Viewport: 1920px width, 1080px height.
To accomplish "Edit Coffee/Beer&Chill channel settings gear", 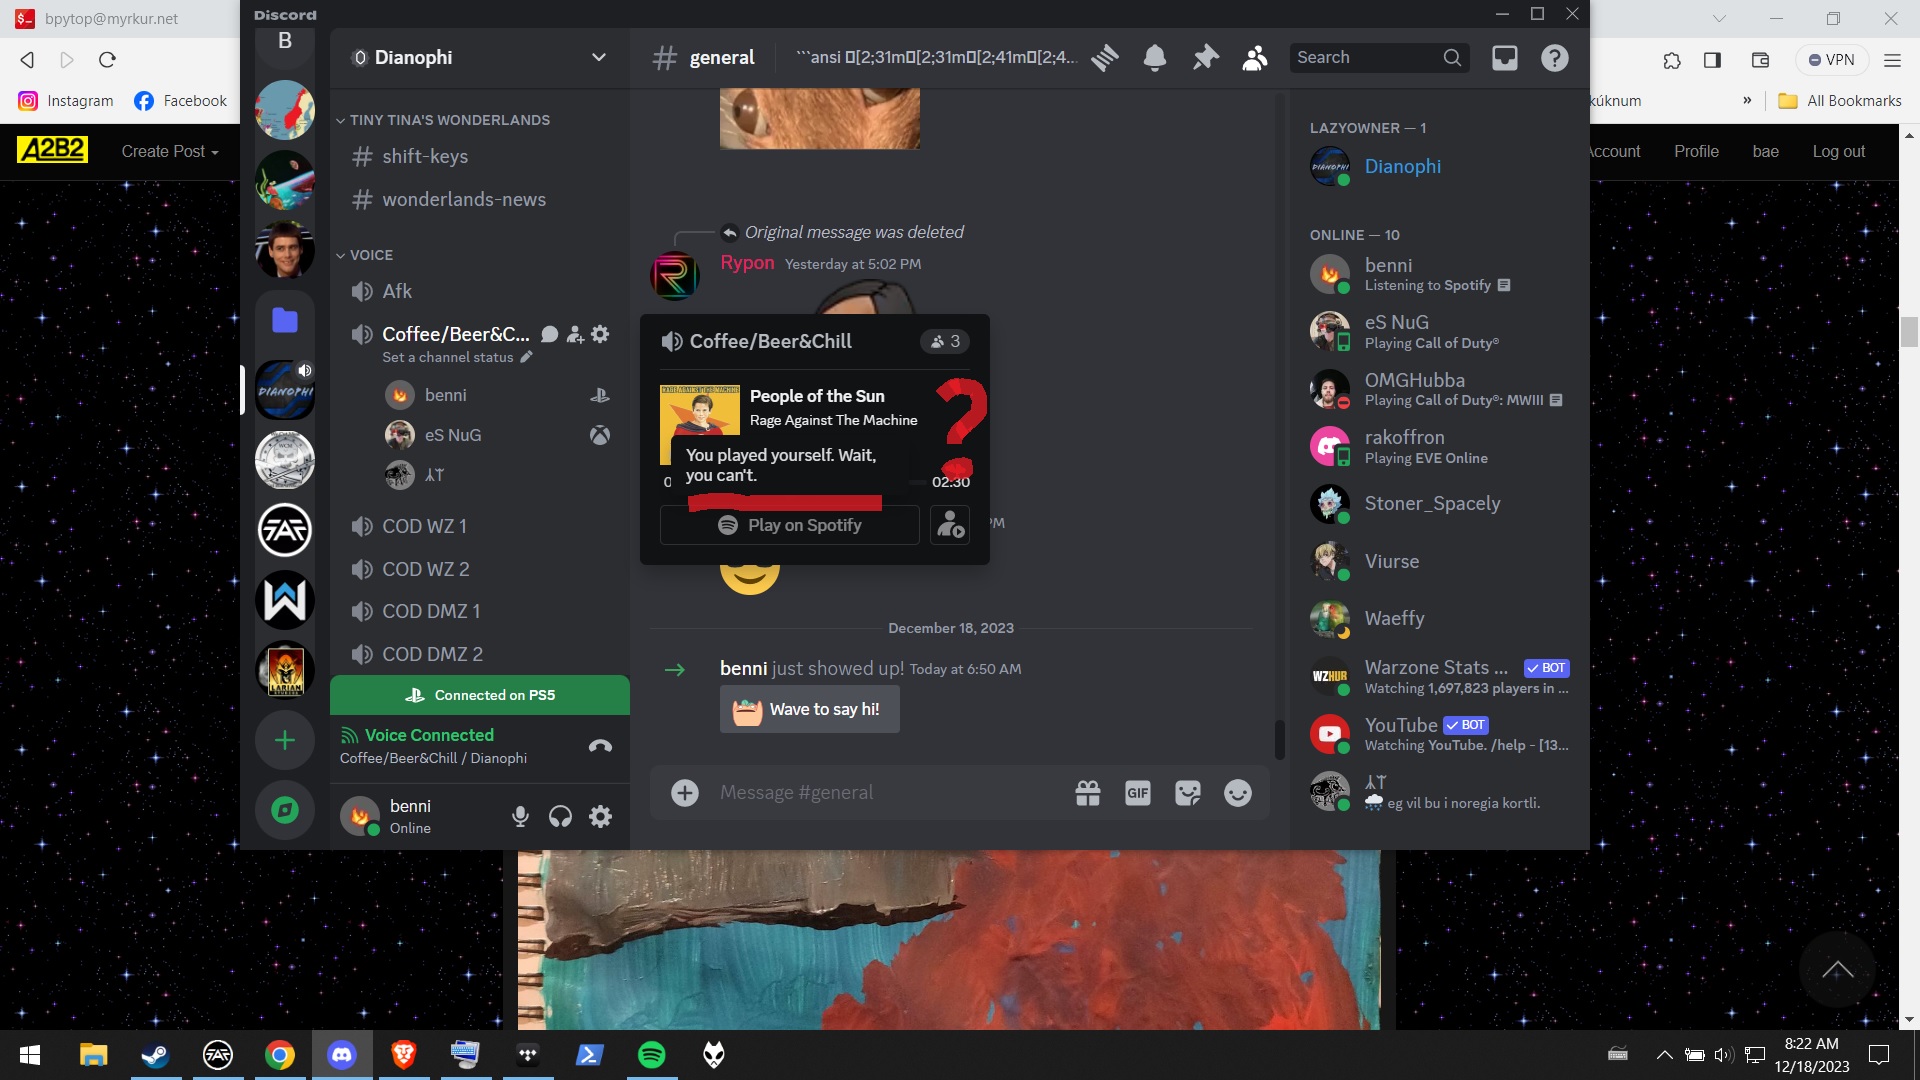I will click(x=600, y=334).
